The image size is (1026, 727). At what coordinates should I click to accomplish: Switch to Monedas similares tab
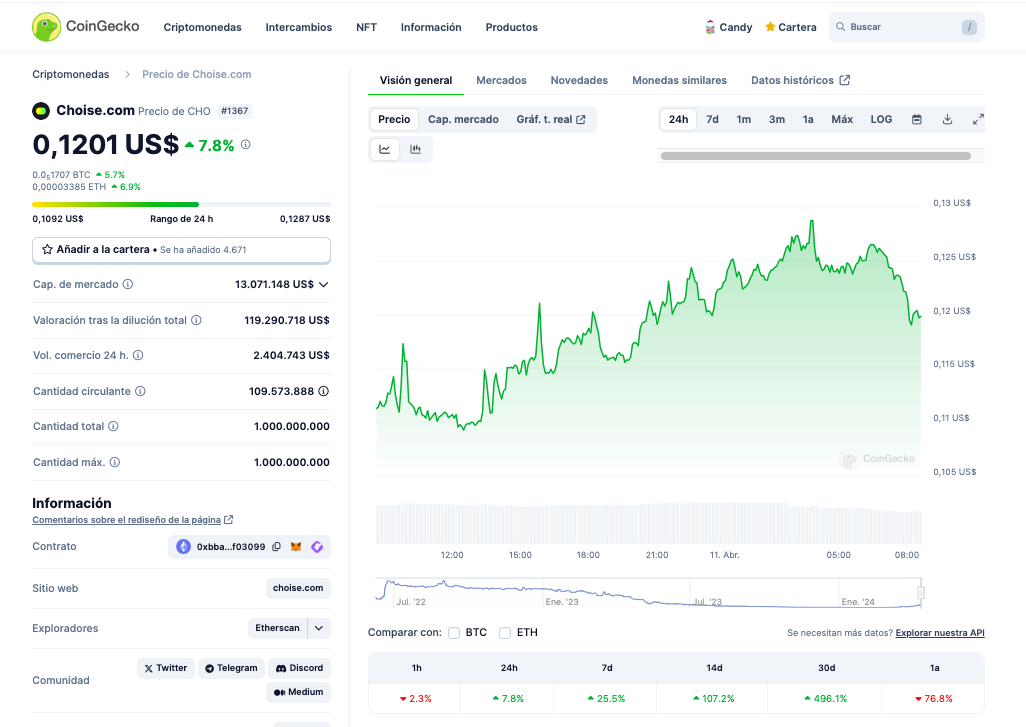[679, 80]
